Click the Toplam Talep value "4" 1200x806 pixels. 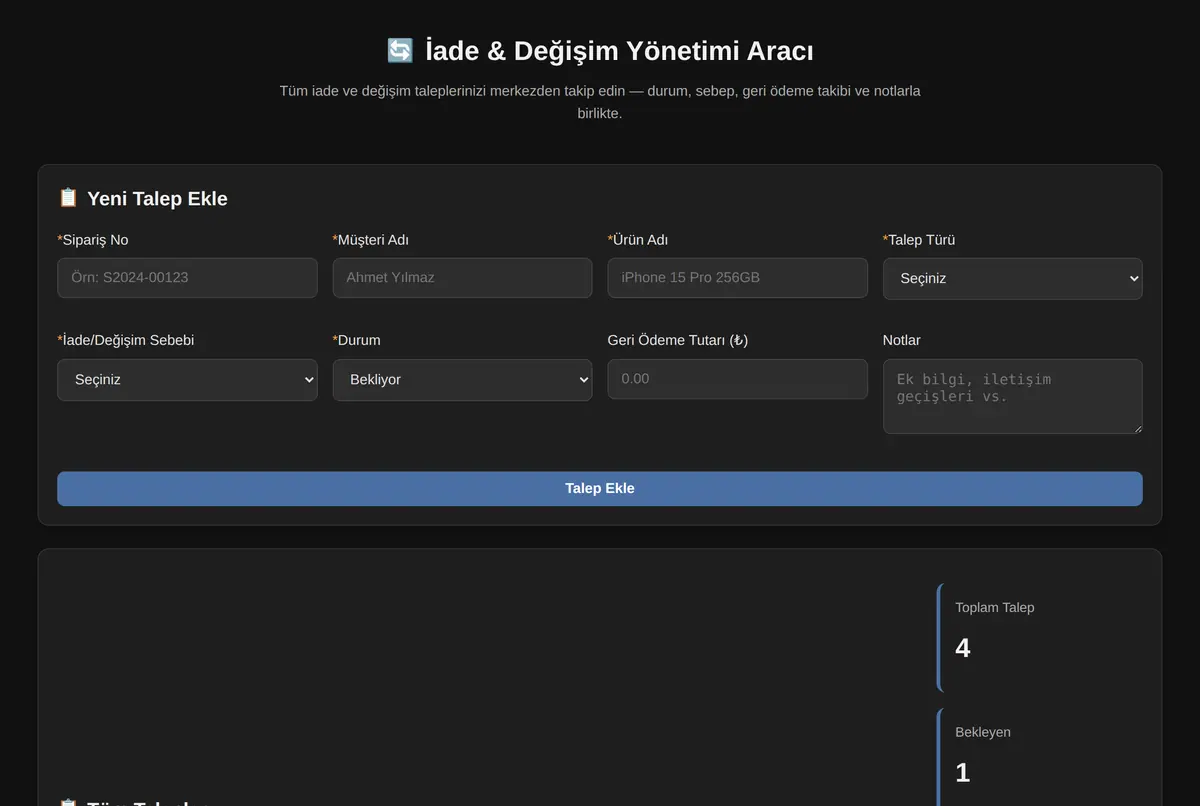963,648
